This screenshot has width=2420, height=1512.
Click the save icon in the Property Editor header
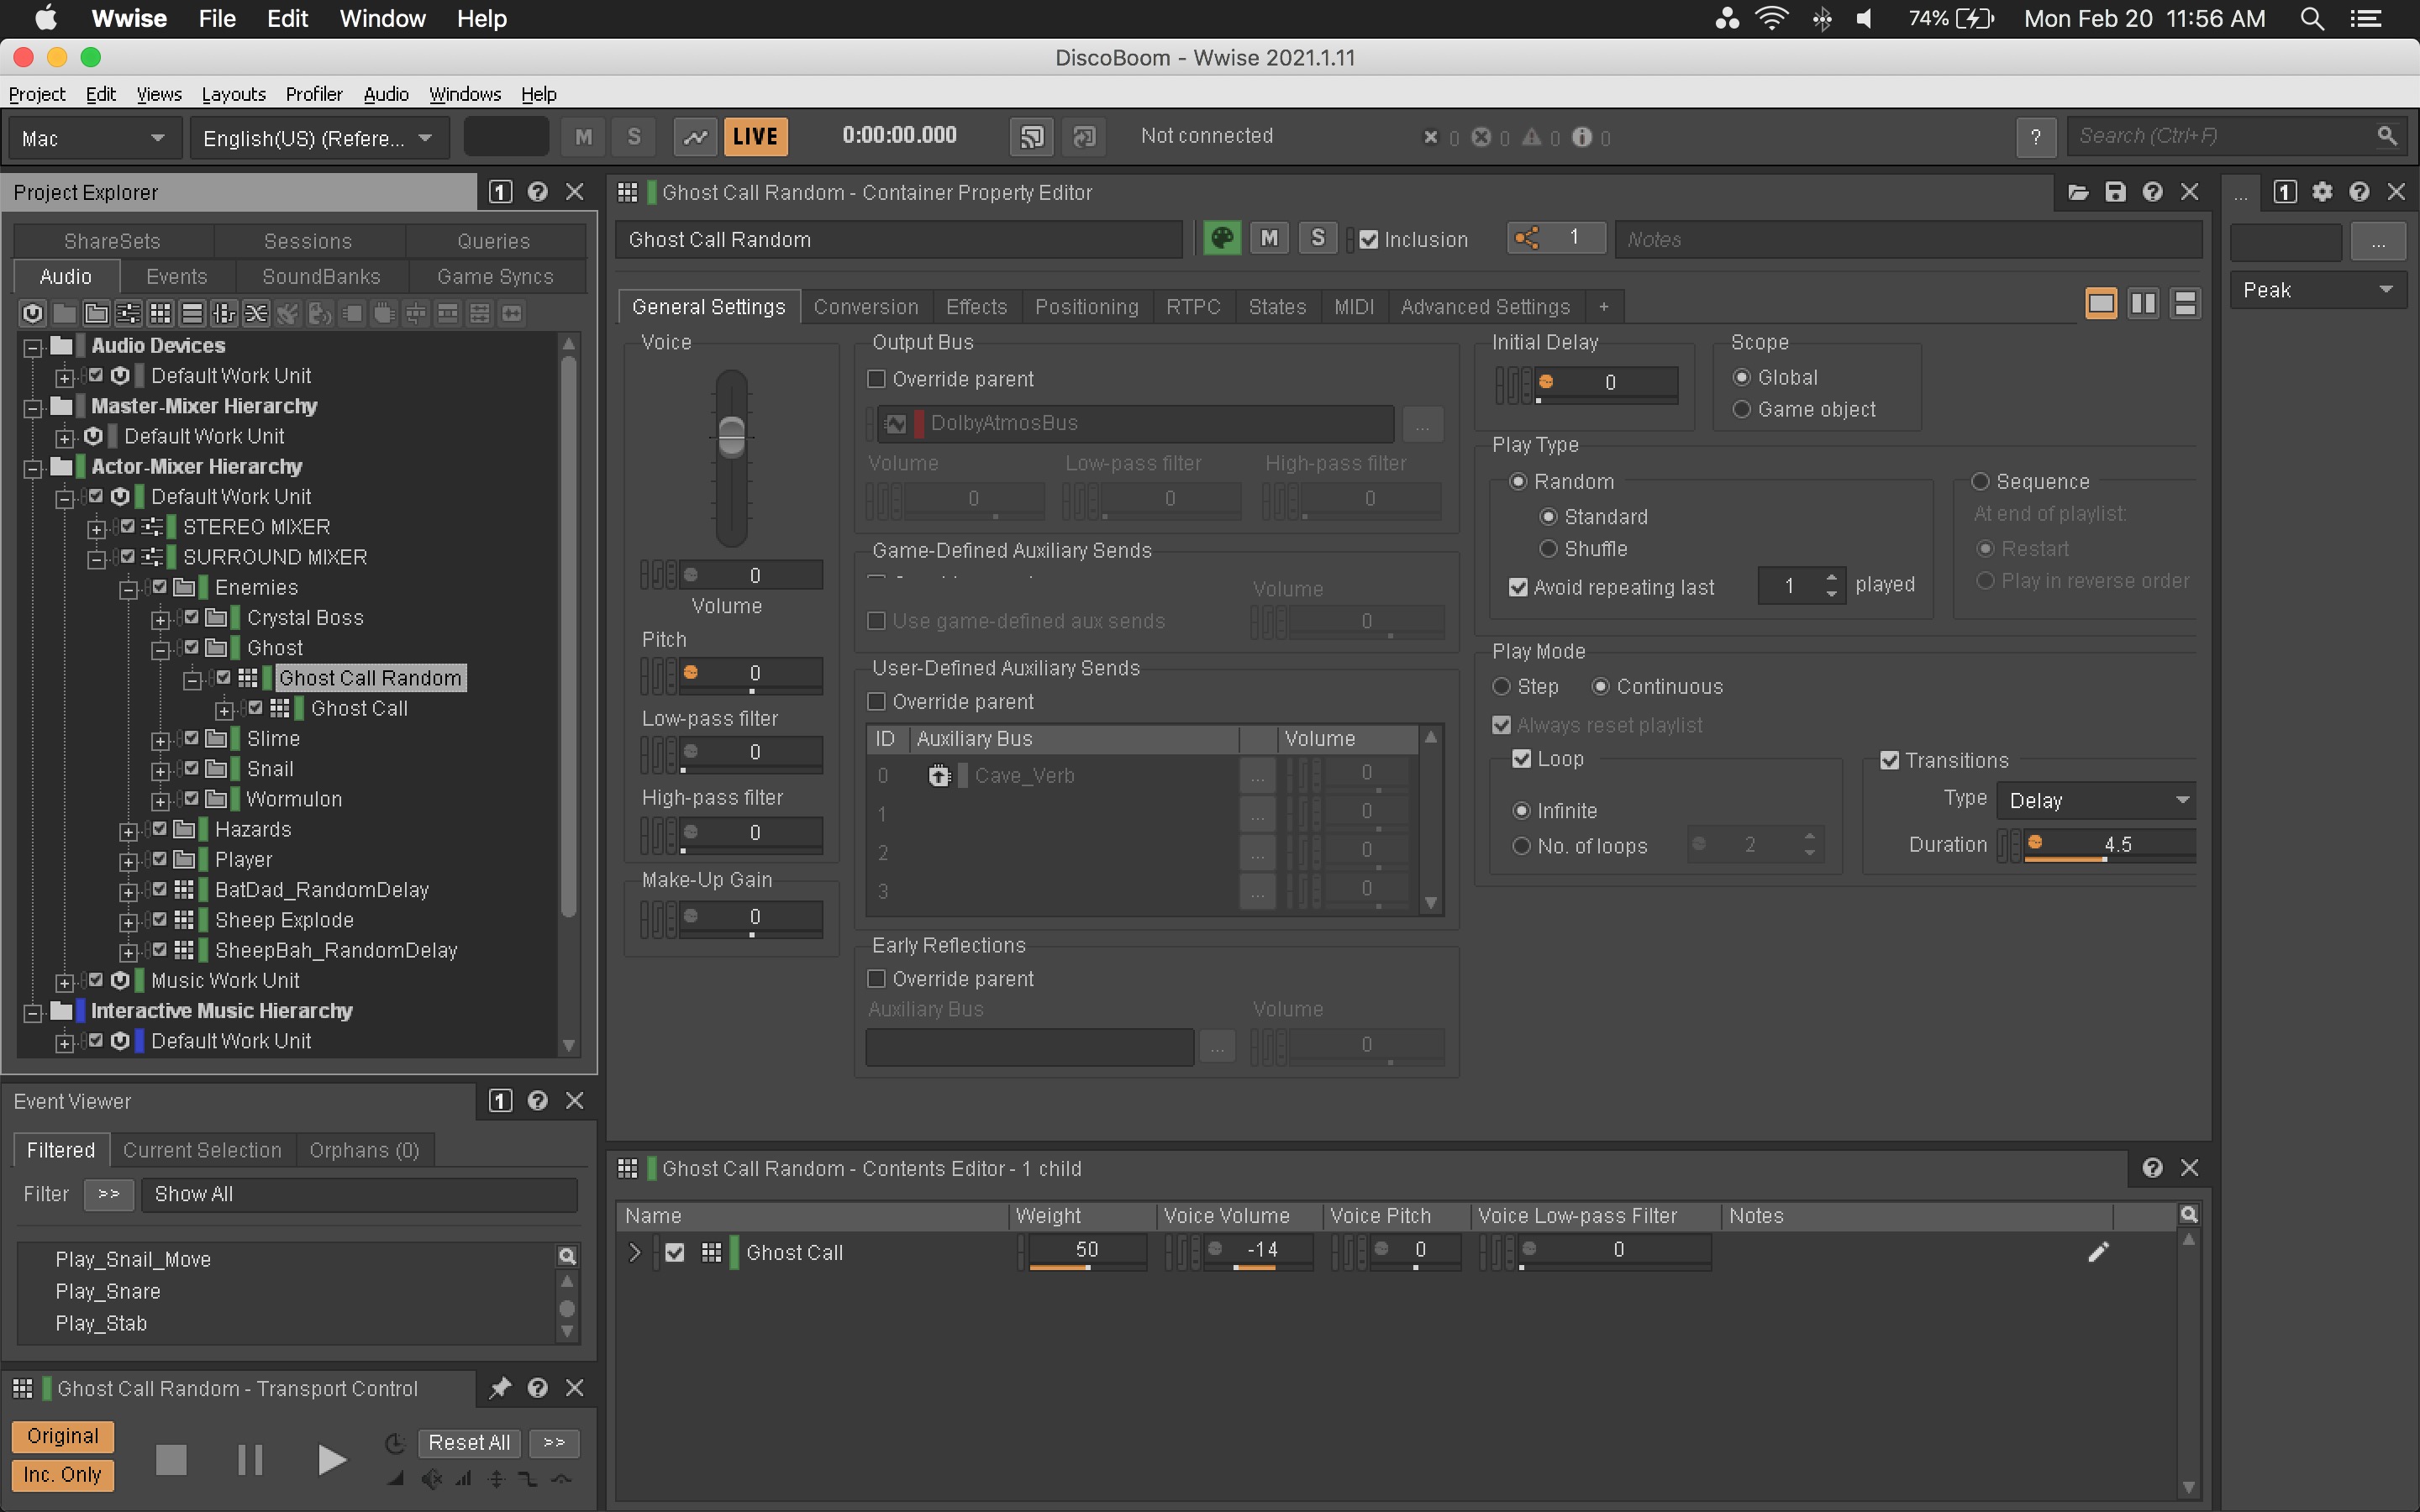(x=2115, y=192)
